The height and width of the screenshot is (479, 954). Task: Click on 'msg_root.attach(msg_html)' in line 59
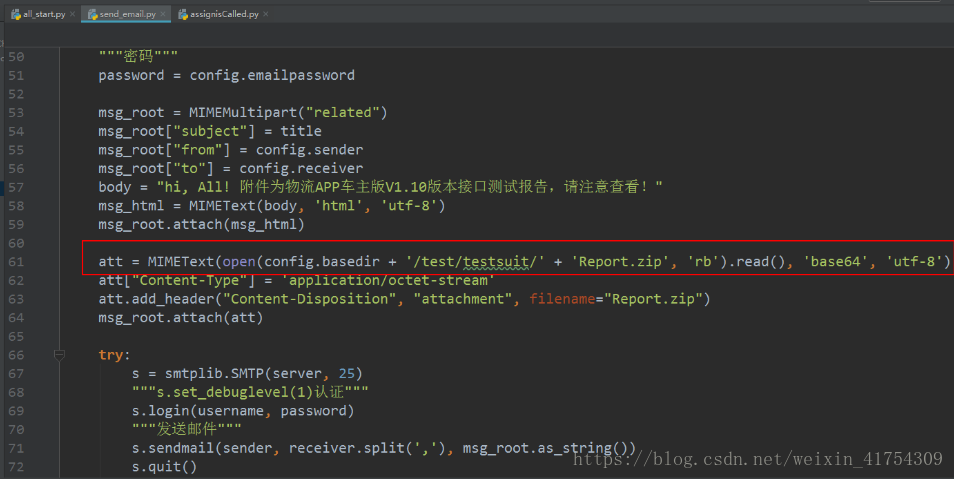point(201,225)
